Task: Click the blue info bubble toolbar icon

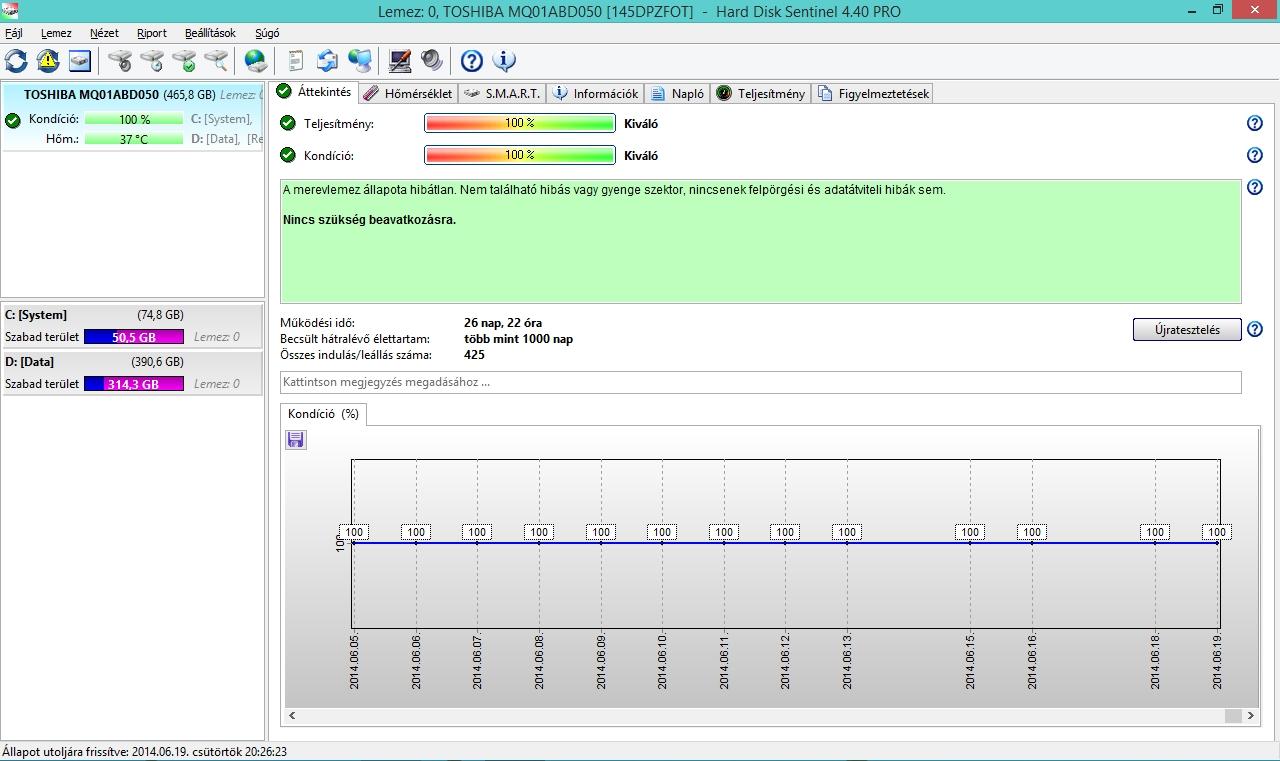Action: tap(504, 61)
